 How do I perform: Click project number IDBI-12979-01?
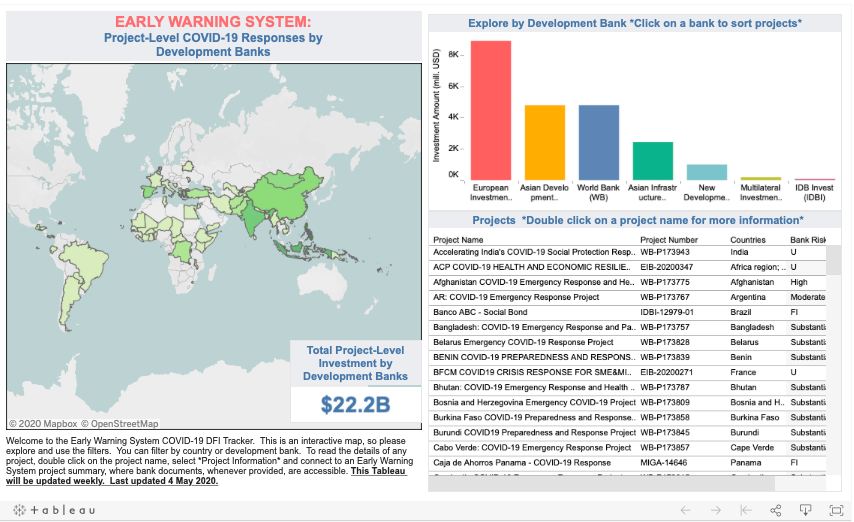pyautogui.click(x=667, y=312)
